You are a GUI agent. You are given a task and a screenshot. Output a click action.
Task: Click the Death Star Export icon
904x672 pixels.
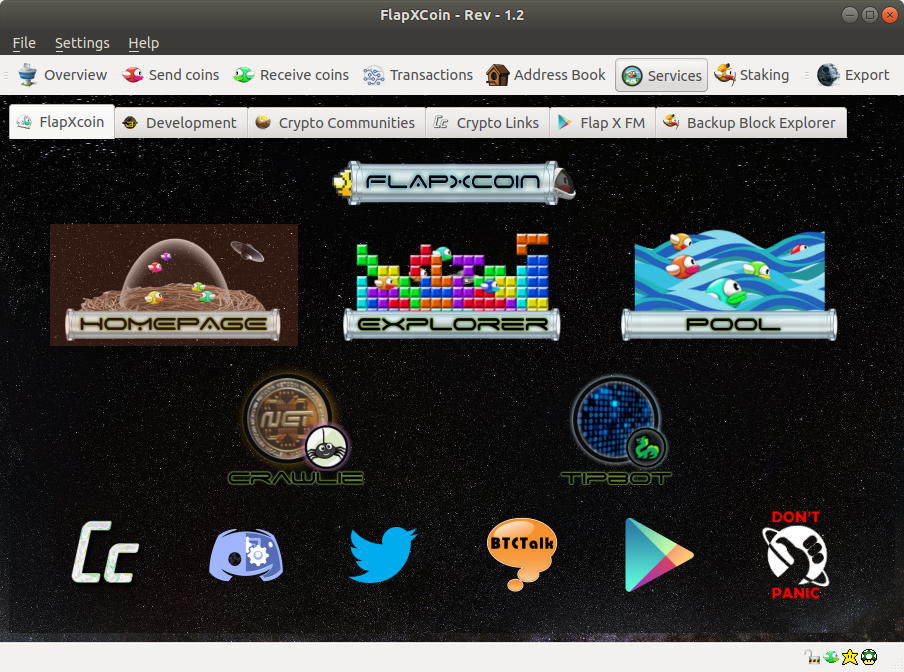point(828,75)
